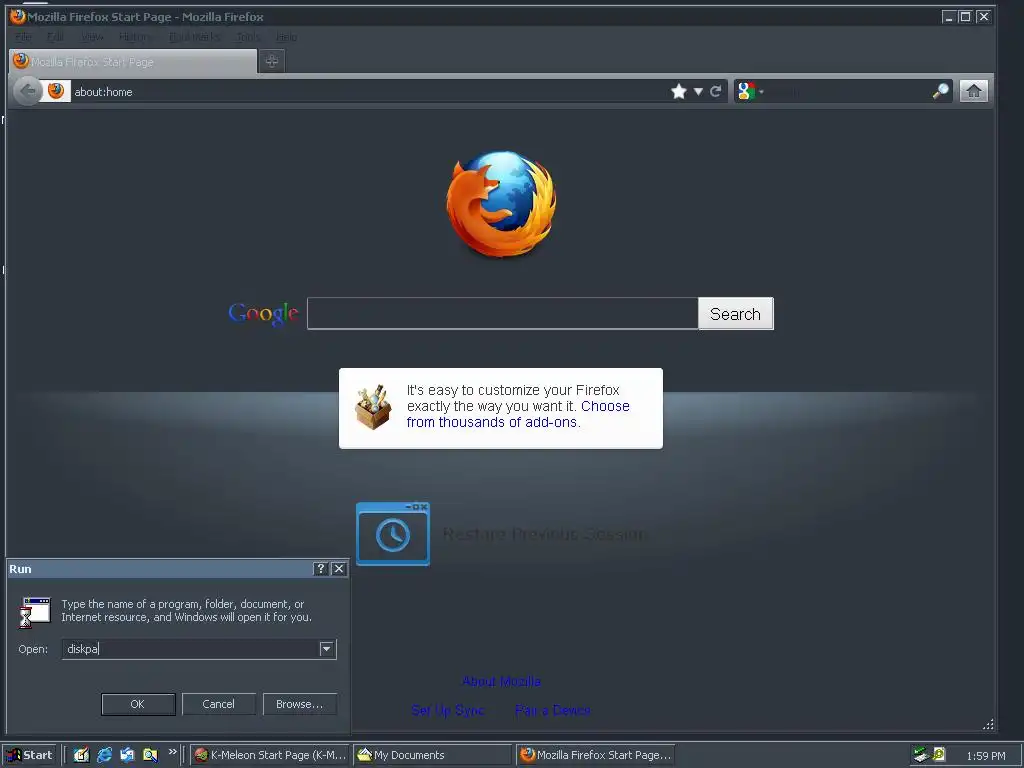Click the folder search Quick Launch icon
This screenshot has height=768, width=1024.
pos(150,755)
